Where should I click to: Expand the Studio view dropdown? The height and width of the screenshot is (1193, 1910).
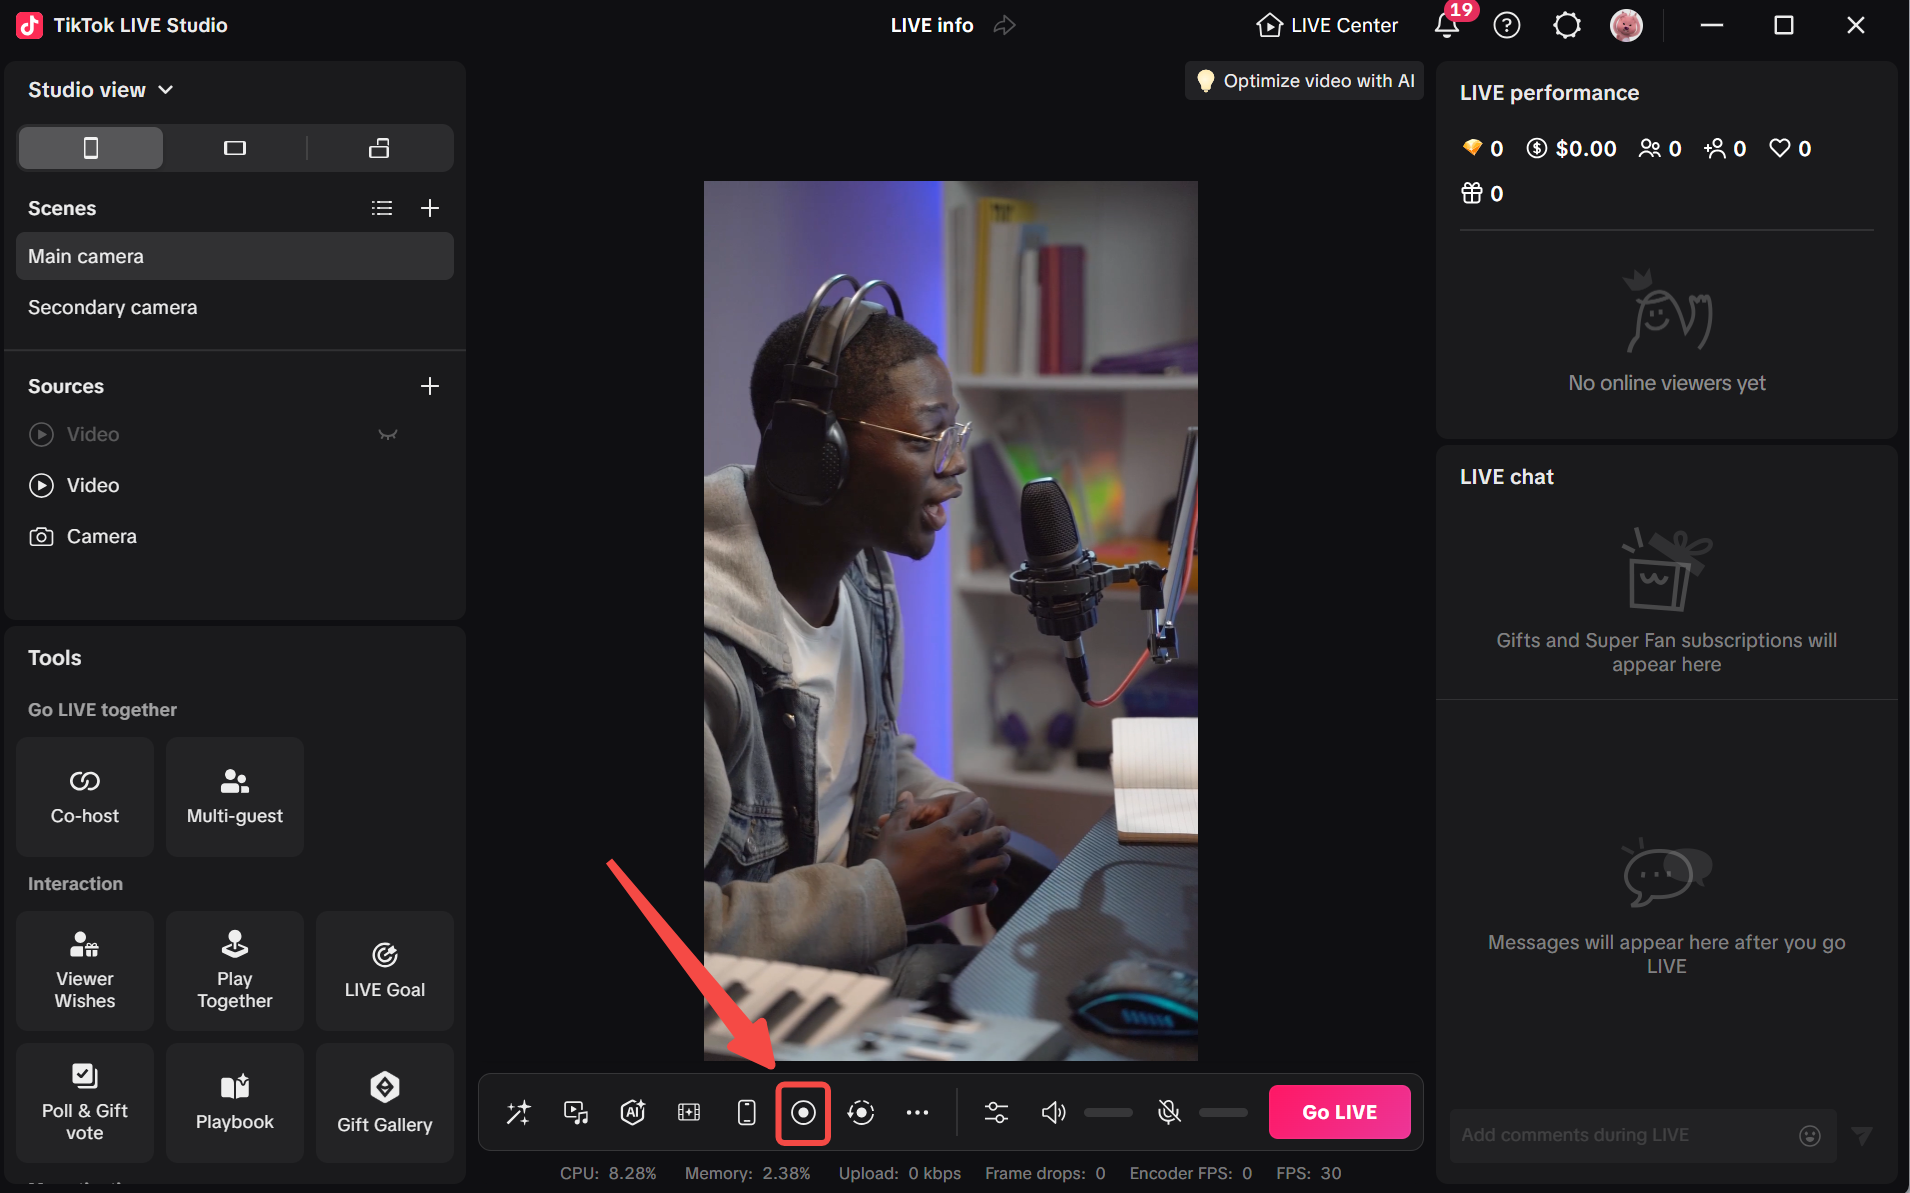[x=165, y=89]
